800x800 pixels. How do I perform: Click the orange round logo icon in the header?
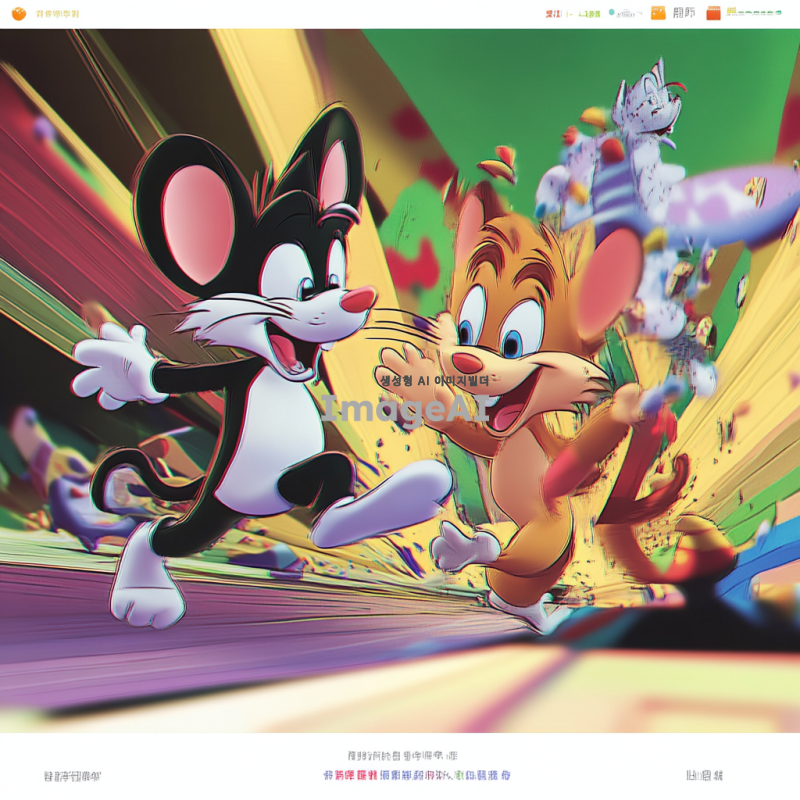pos(18,14)
